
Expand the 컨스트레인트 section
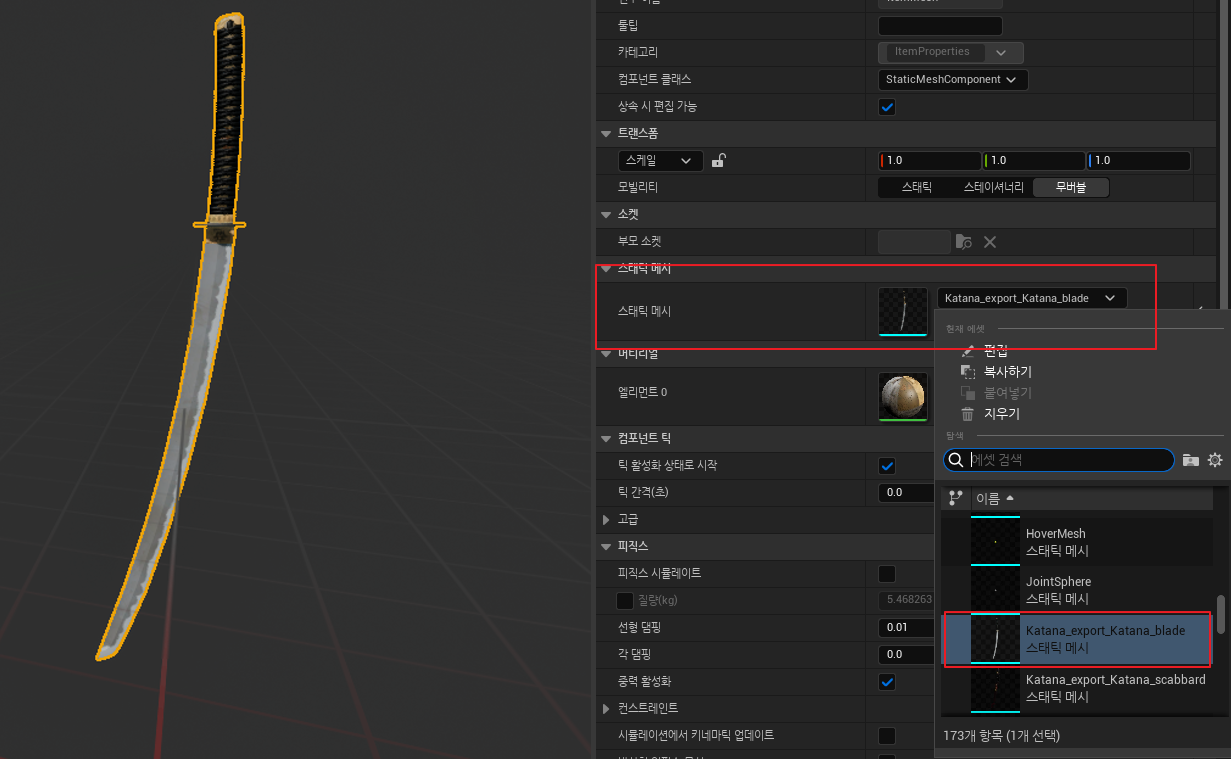click(606, 708)
